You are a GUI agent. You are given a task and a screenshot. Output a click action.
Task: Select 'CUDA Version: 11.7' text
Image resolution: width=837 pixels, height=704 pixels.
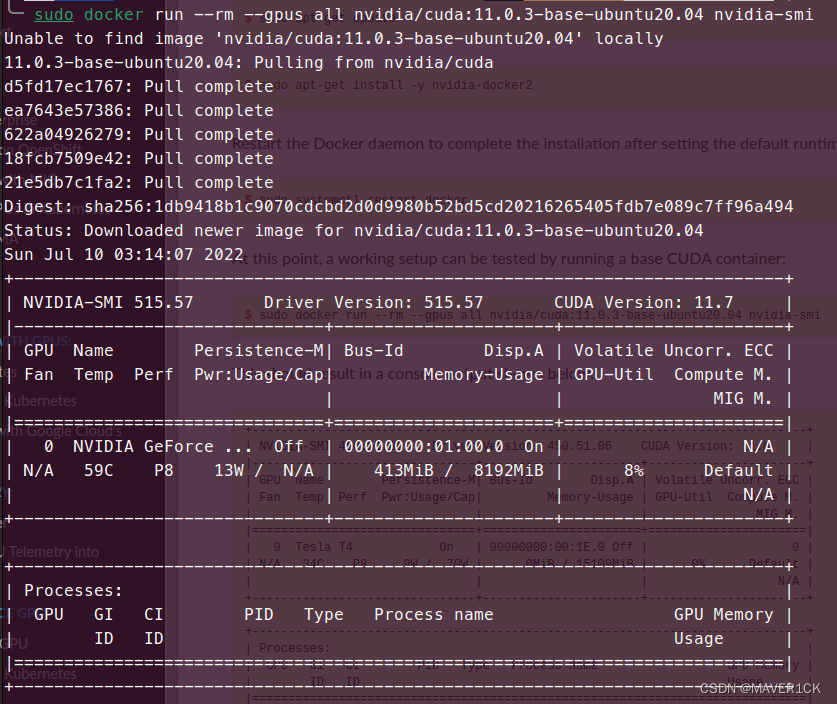point(644,303)
